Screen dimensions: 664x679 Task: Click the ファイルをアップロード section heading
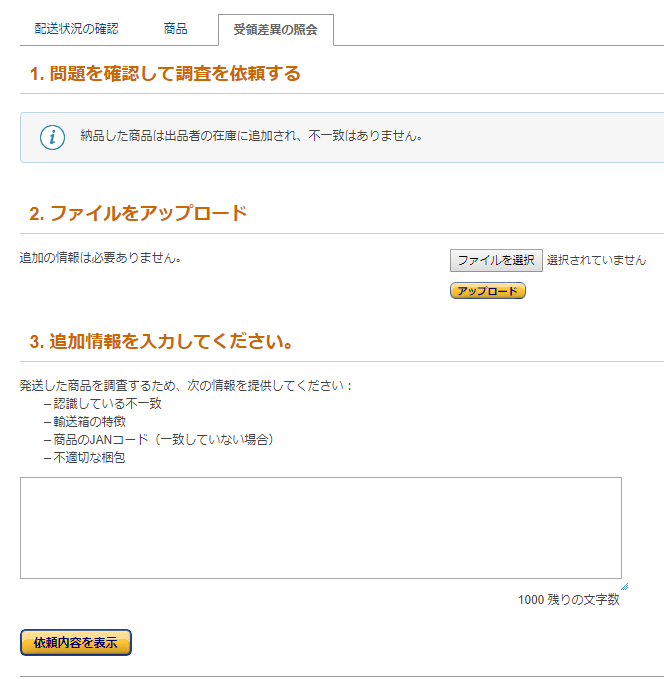(138, 214)
